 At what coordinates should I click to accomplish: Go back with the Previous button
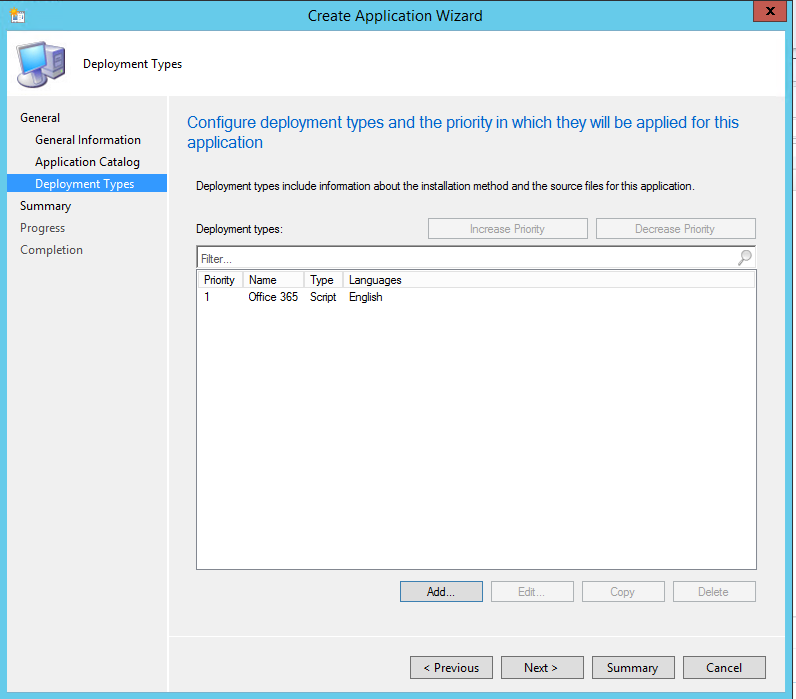(x=451, y=668)
